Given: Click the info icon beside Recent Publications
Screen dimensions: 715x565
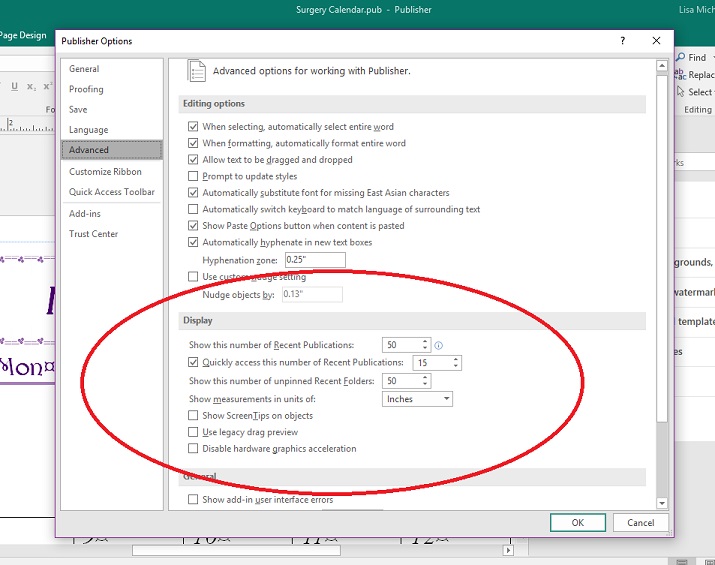Looking at the screenshot, I should coord(439,346).
